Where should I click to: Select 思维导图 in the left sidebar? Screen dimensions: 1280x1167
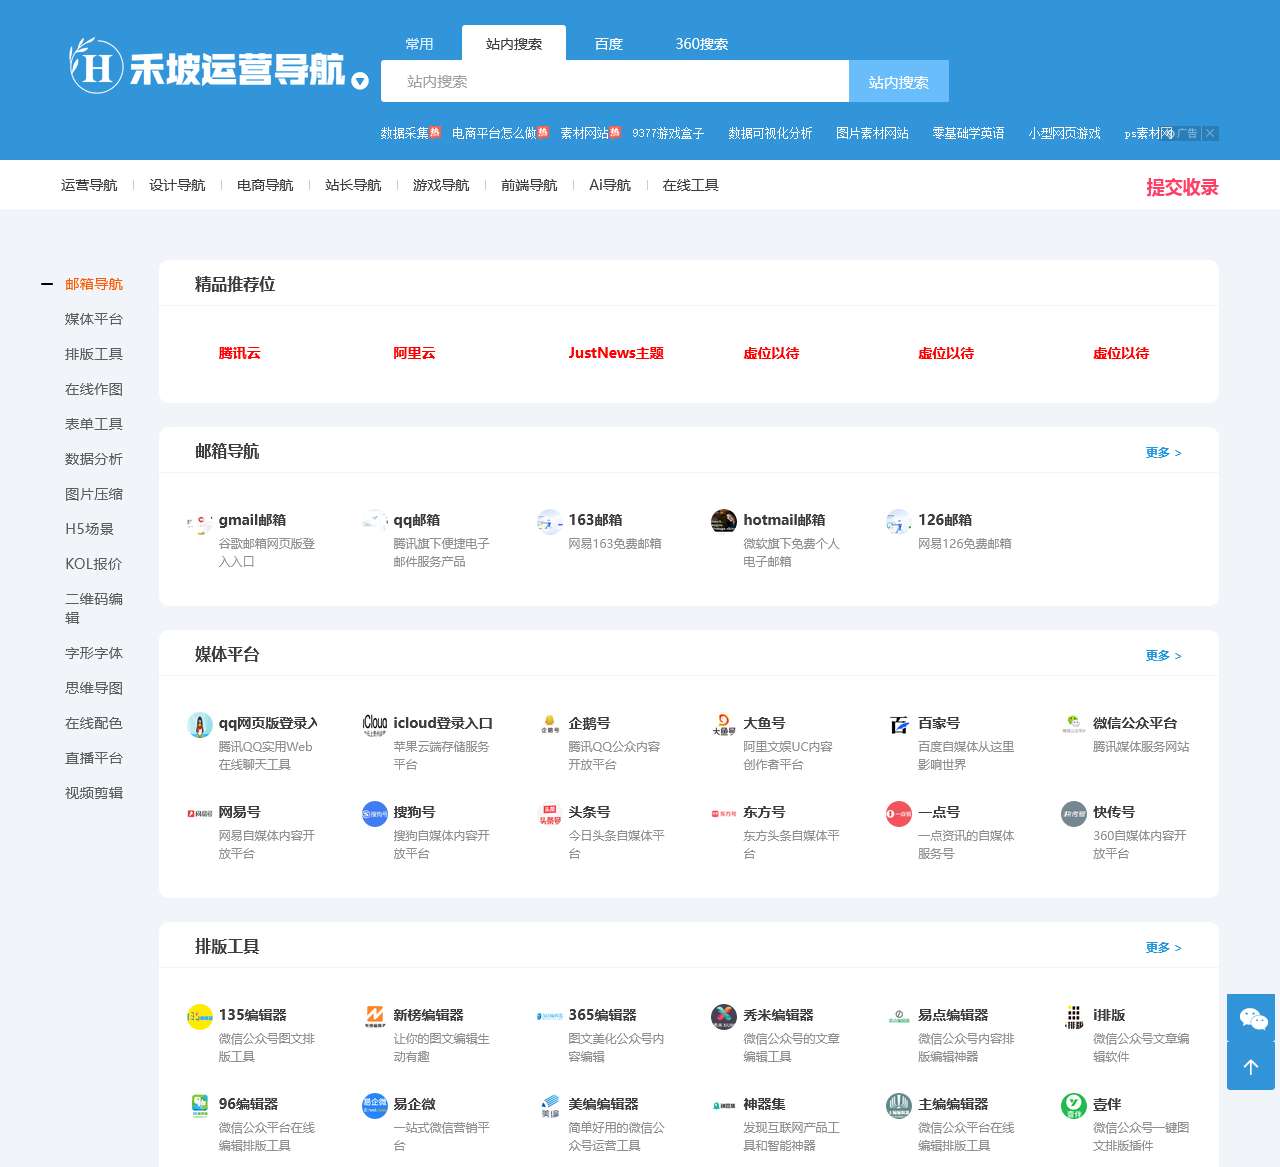[94, 688]
